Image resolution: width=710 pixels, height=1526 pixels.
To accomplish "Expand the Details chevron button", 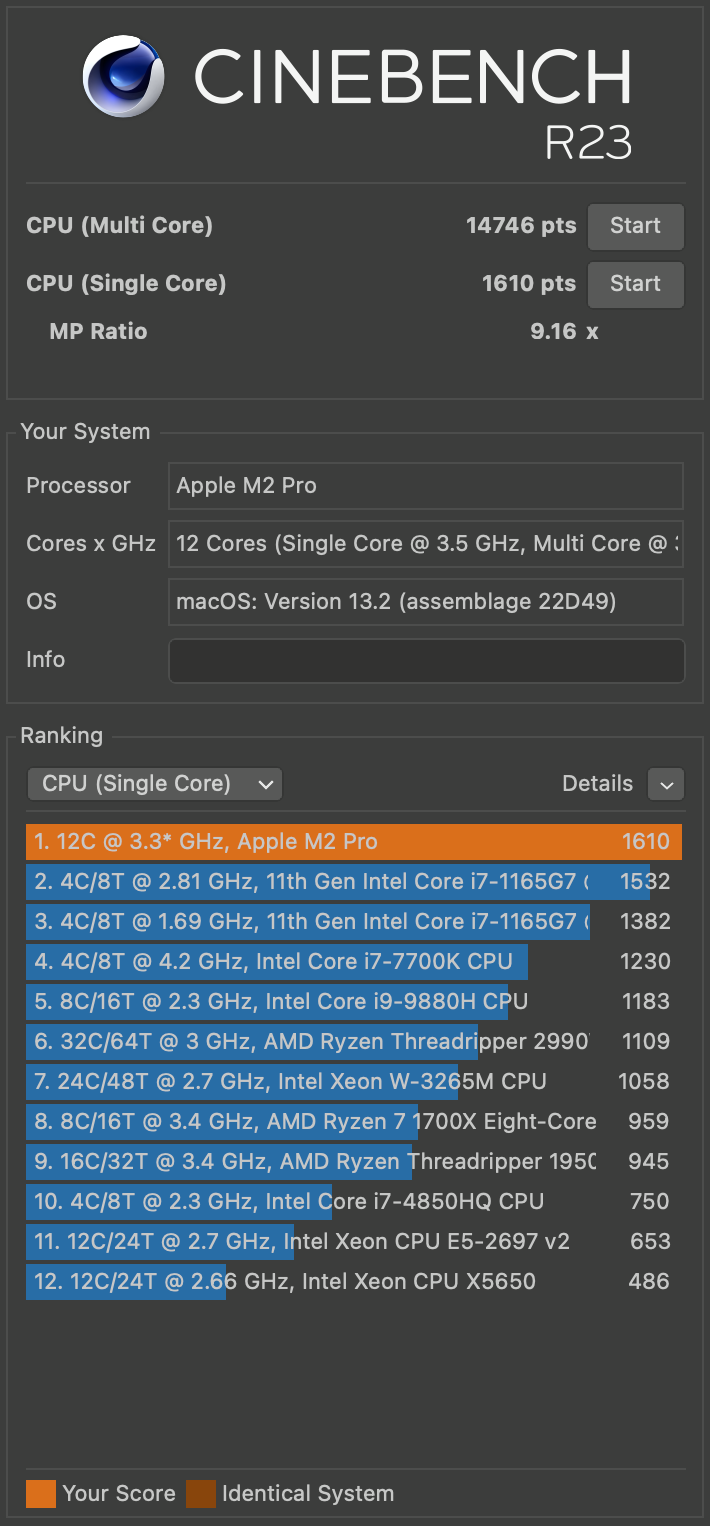I will point(666,784).
